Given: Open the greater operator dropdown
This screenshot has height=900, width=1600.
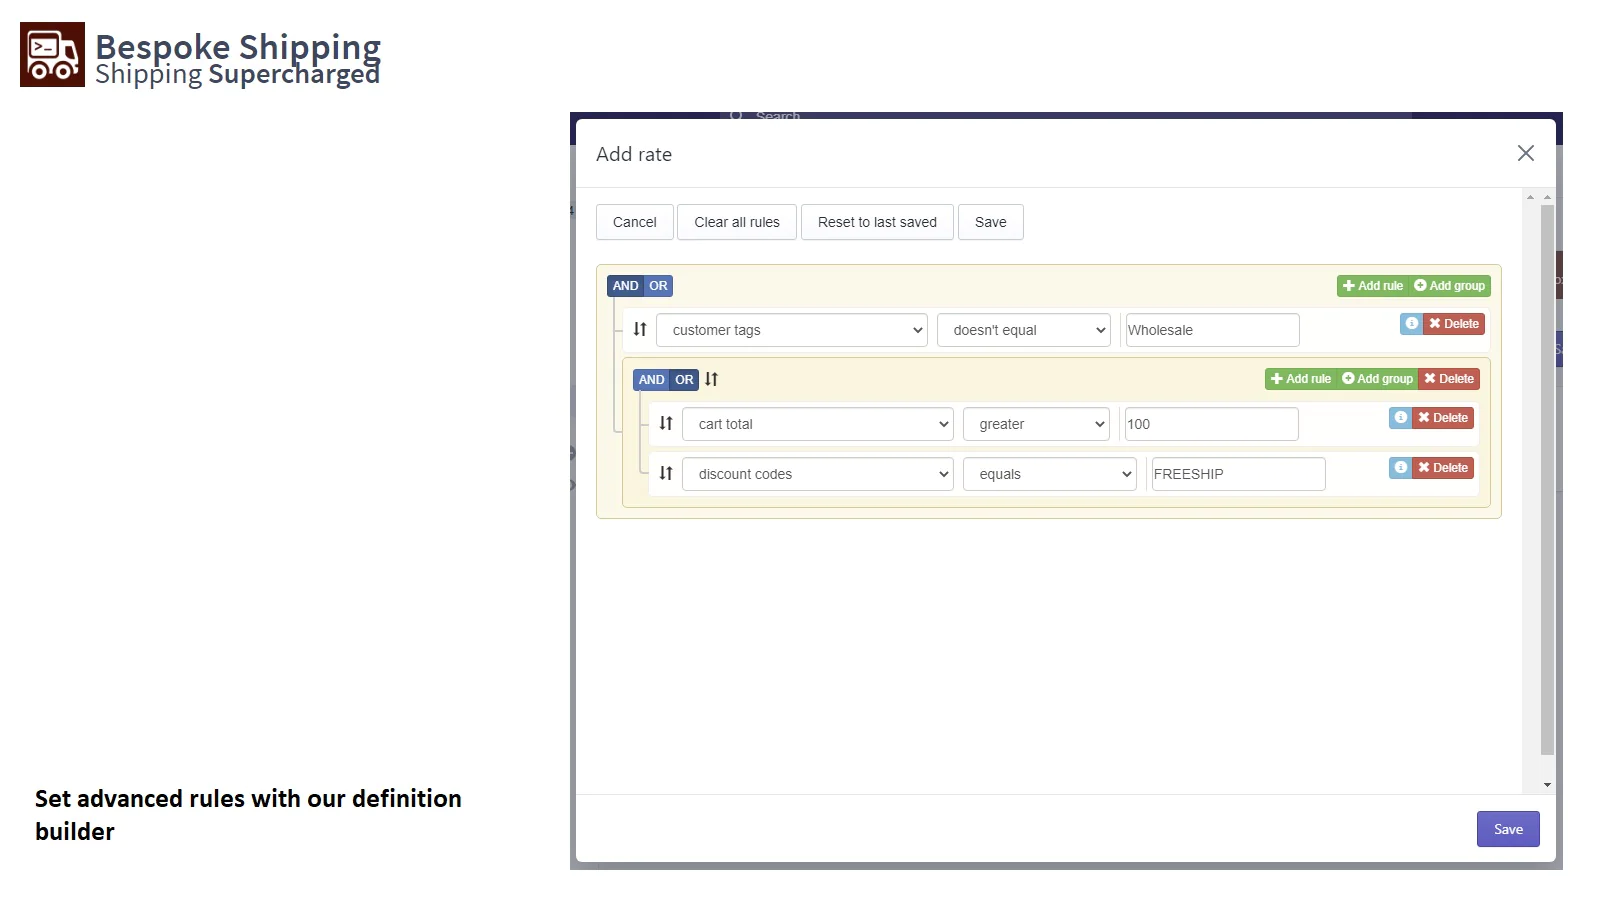Looking at the screenshot, I should [1037, 424].
